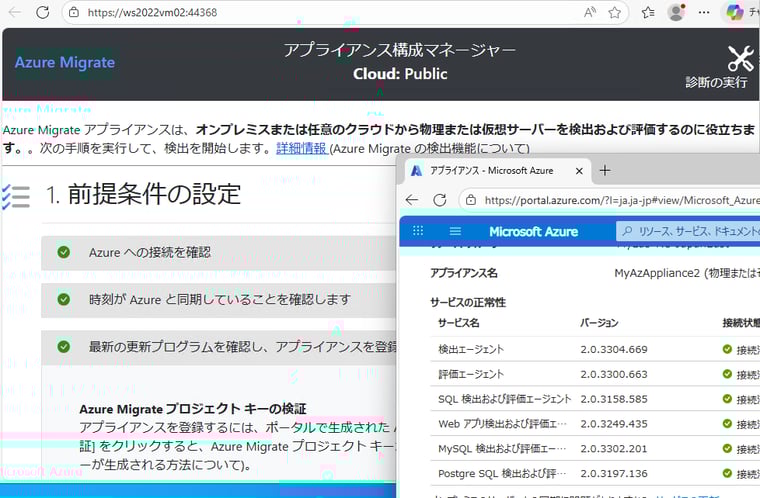Click version 2.0.3158.585
The image size is (760, 498).
614,399
